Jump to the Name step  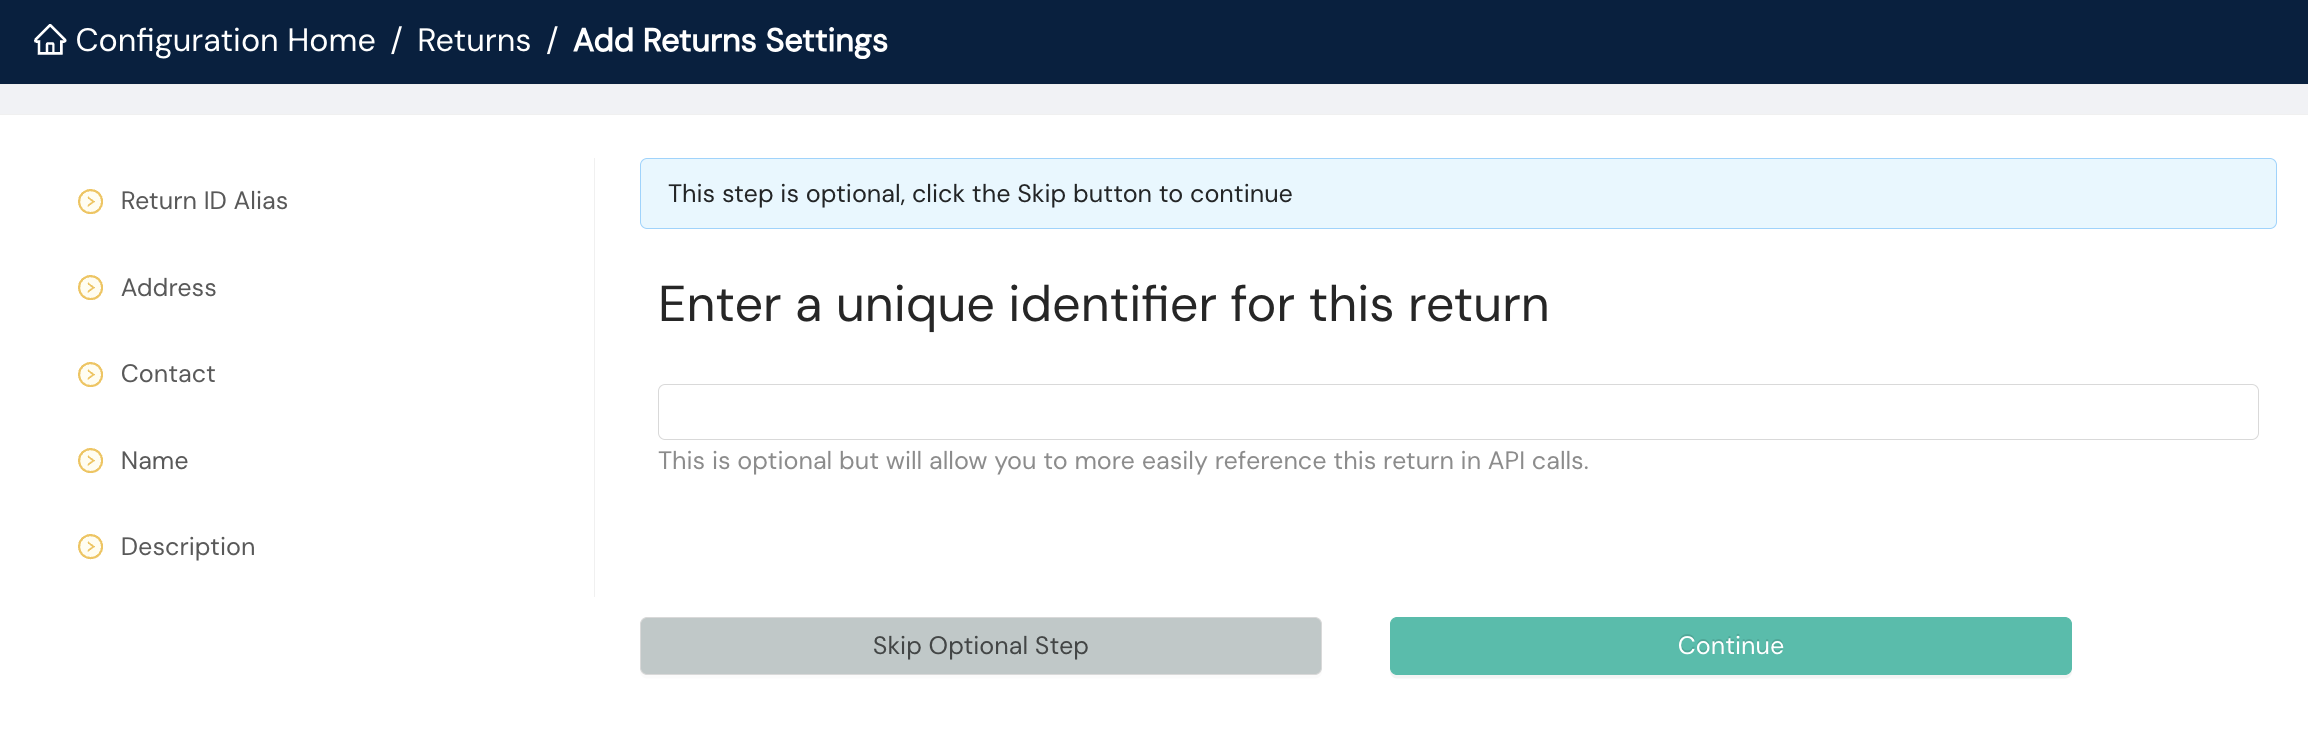(x=154, y=461)
